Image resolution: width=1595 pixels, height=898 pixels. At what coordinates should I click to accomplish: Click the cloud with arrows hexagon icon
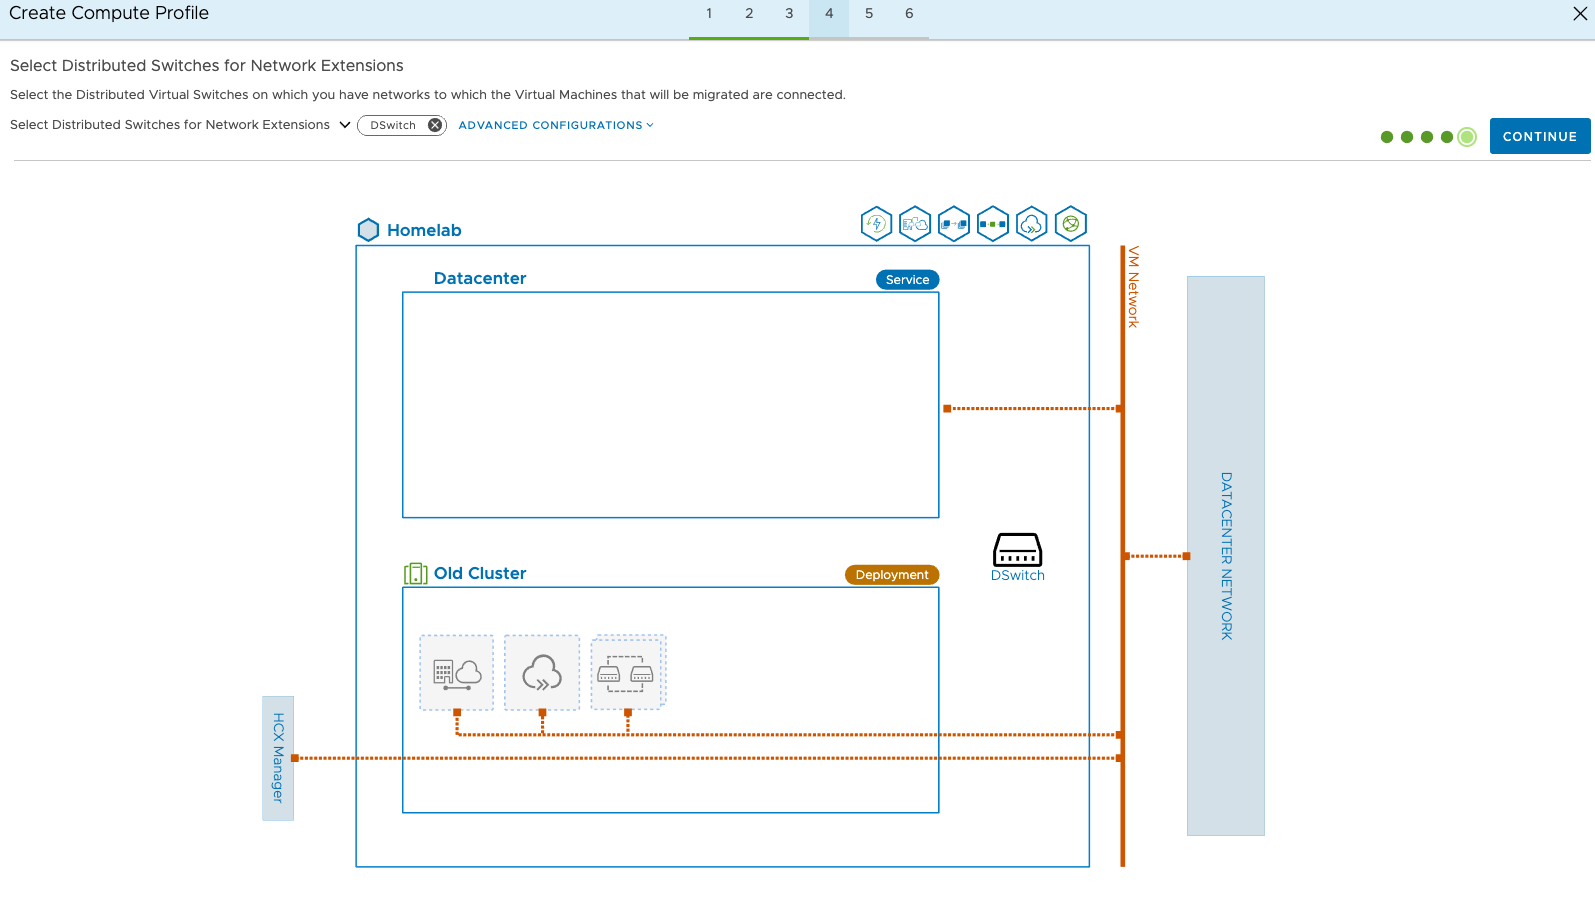pos(1031,224)
